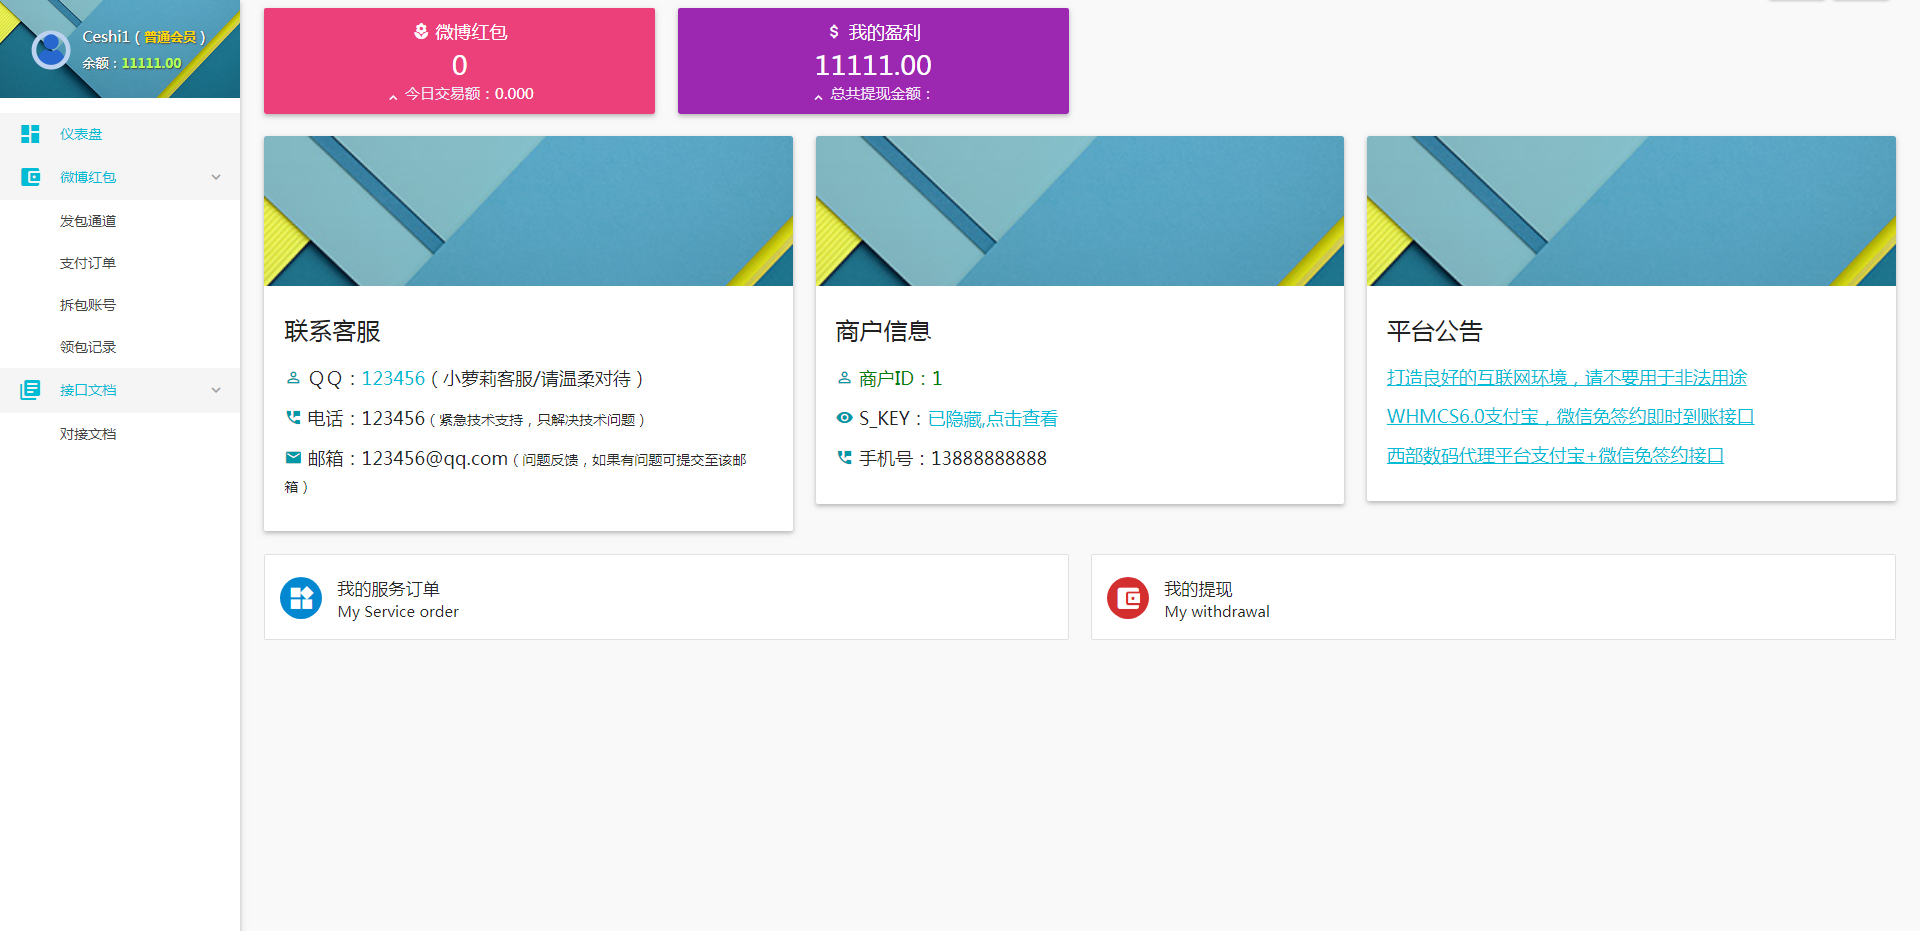The width and height of the screenshot is (1920, 931).
Task: Click the email envelope icon next to 邮箱
Action: (293, 458)
